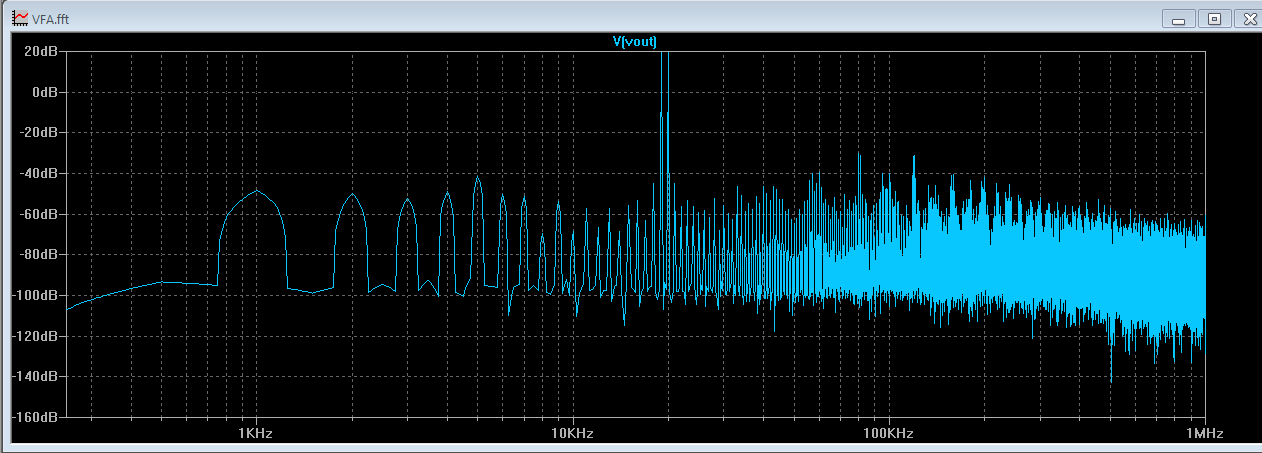Click the 1MHz frequency axis label
Viewport: 1262px width, 453px height.
(1204, 434)
